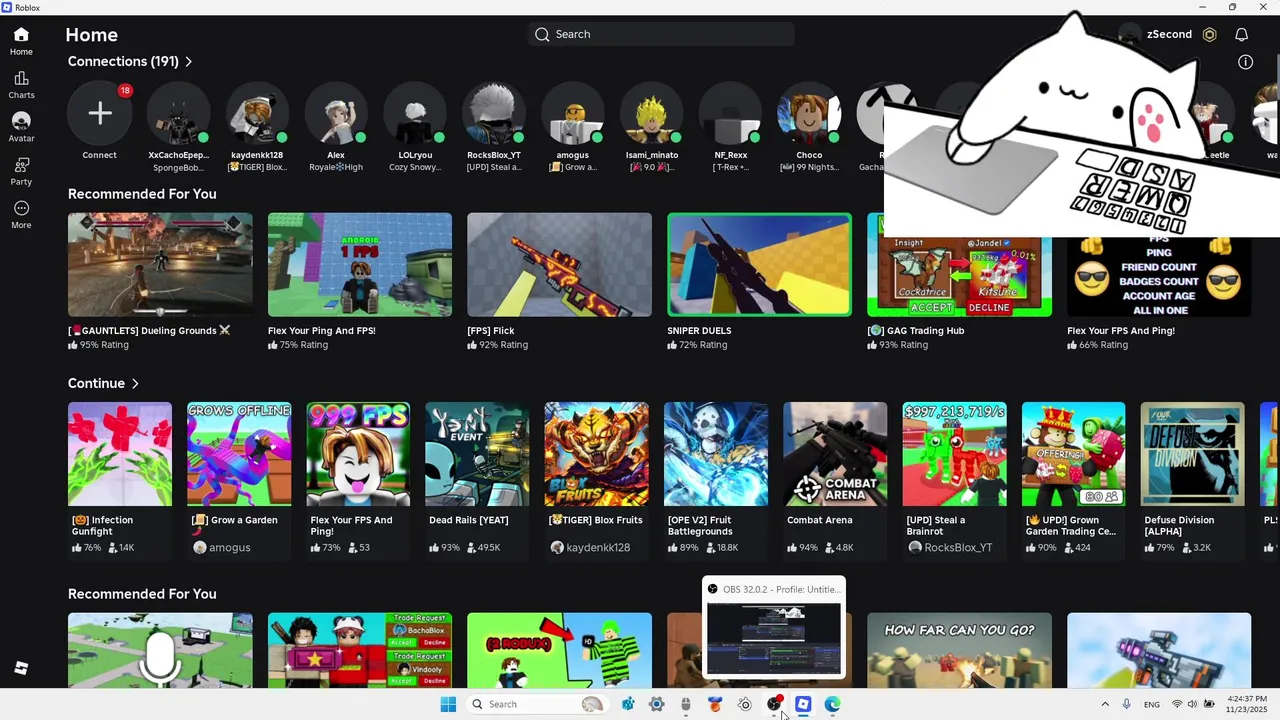Open Isami_minato's avatar in Connections
The image size is (1280, 720).
click(652, 113)
